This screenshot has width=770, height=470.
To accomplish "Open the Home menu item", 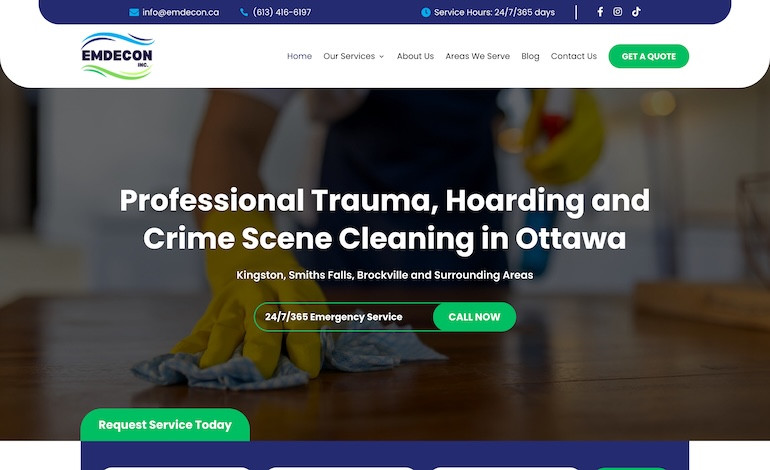I will [x=299, y=56].
